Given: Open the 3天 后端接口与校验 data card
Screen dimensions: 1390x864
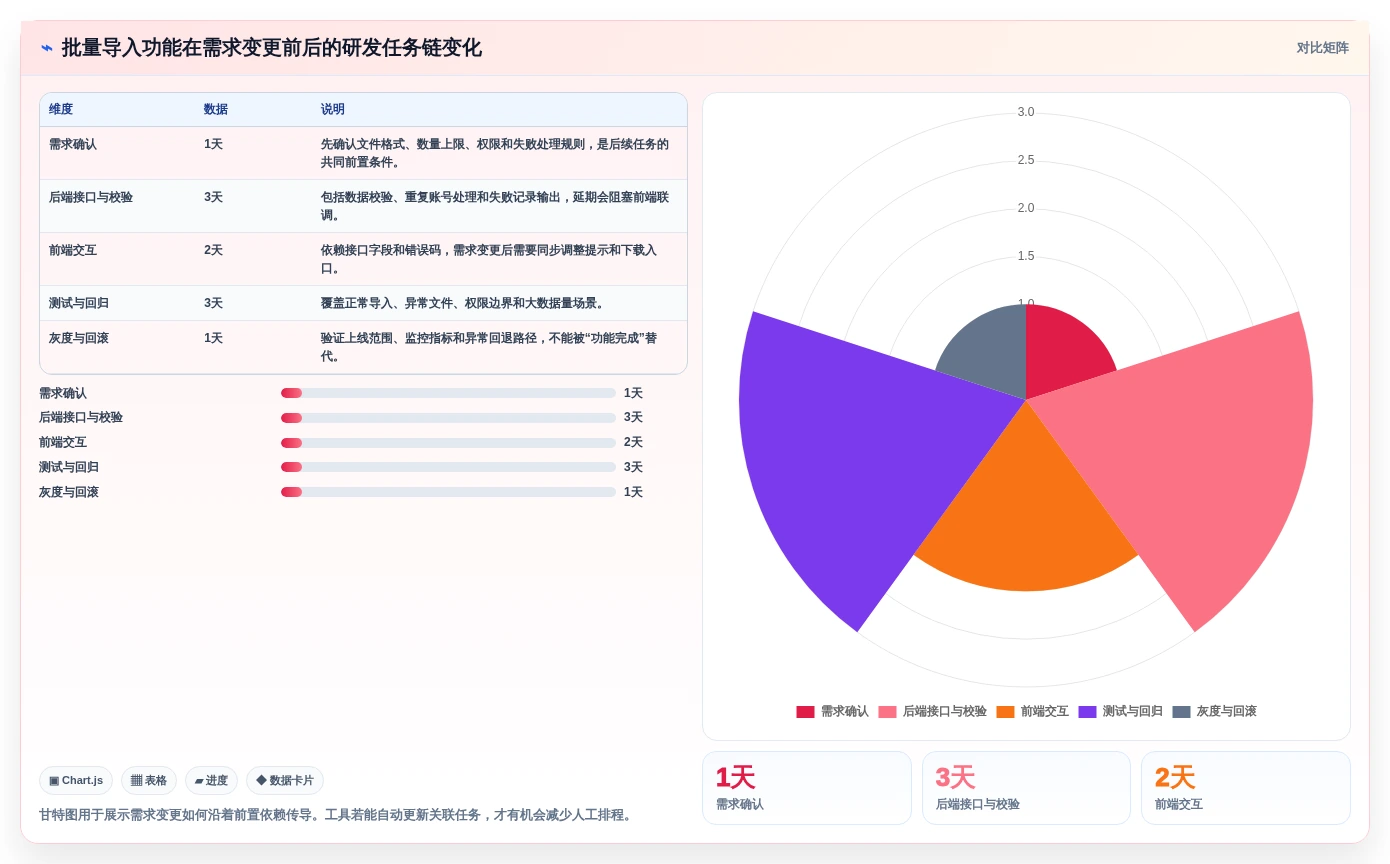Looking at the screenshot, I should (1026, 788).
